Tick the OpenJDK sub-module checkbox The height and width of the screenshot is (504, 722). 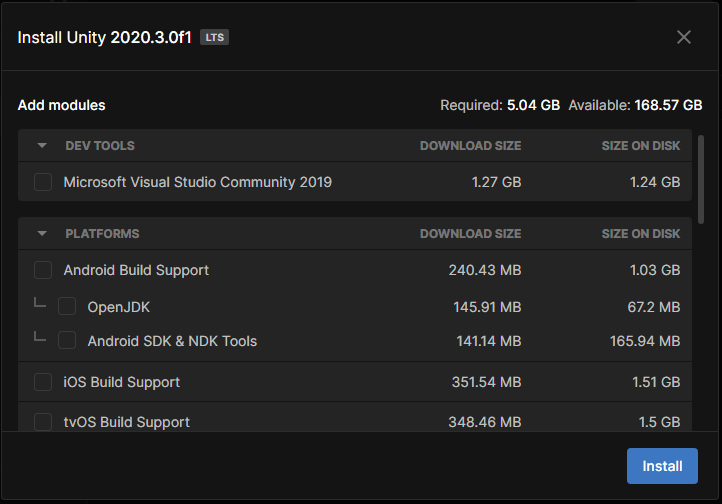tap(67, 307)
